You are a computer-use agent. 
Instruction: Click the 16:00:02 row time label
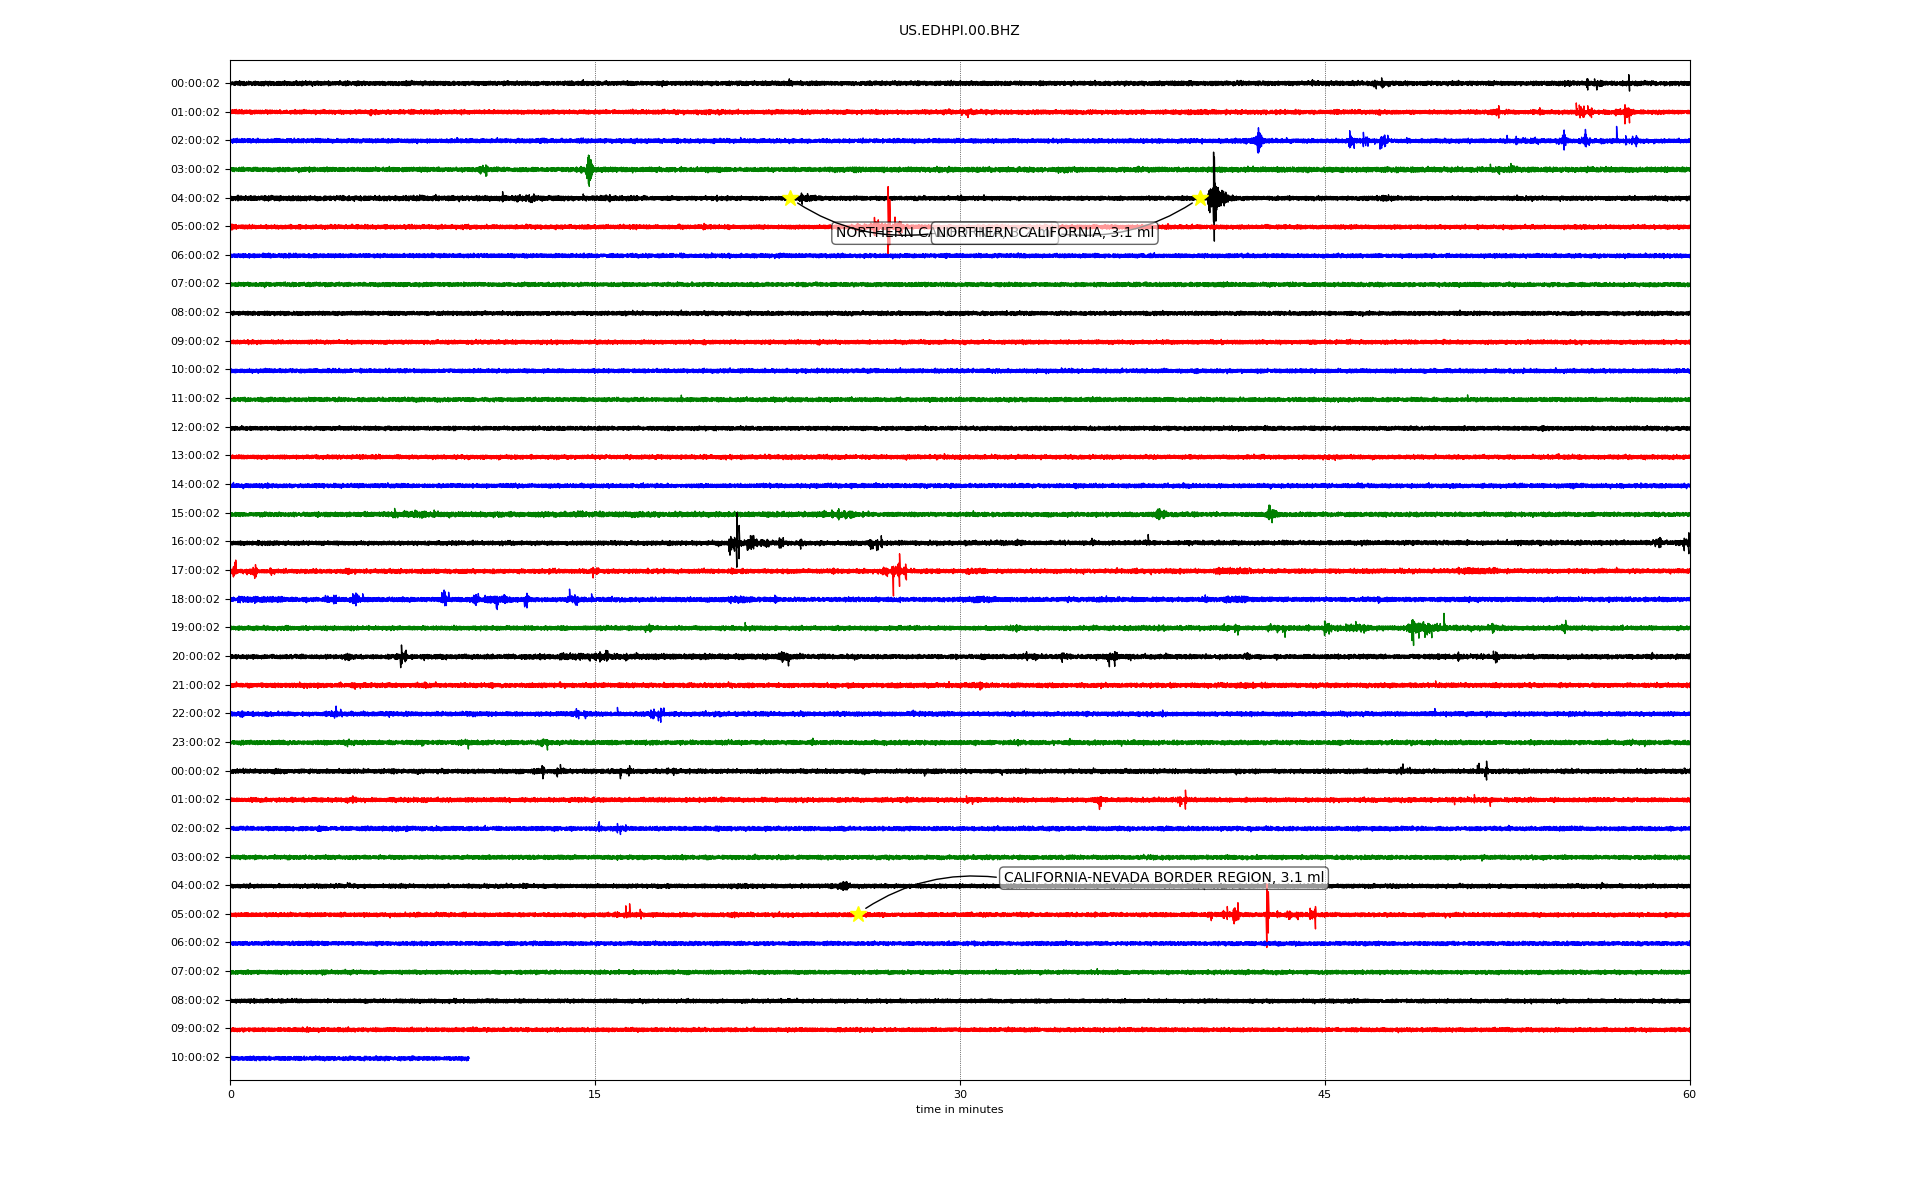click(x=195, y=542)
